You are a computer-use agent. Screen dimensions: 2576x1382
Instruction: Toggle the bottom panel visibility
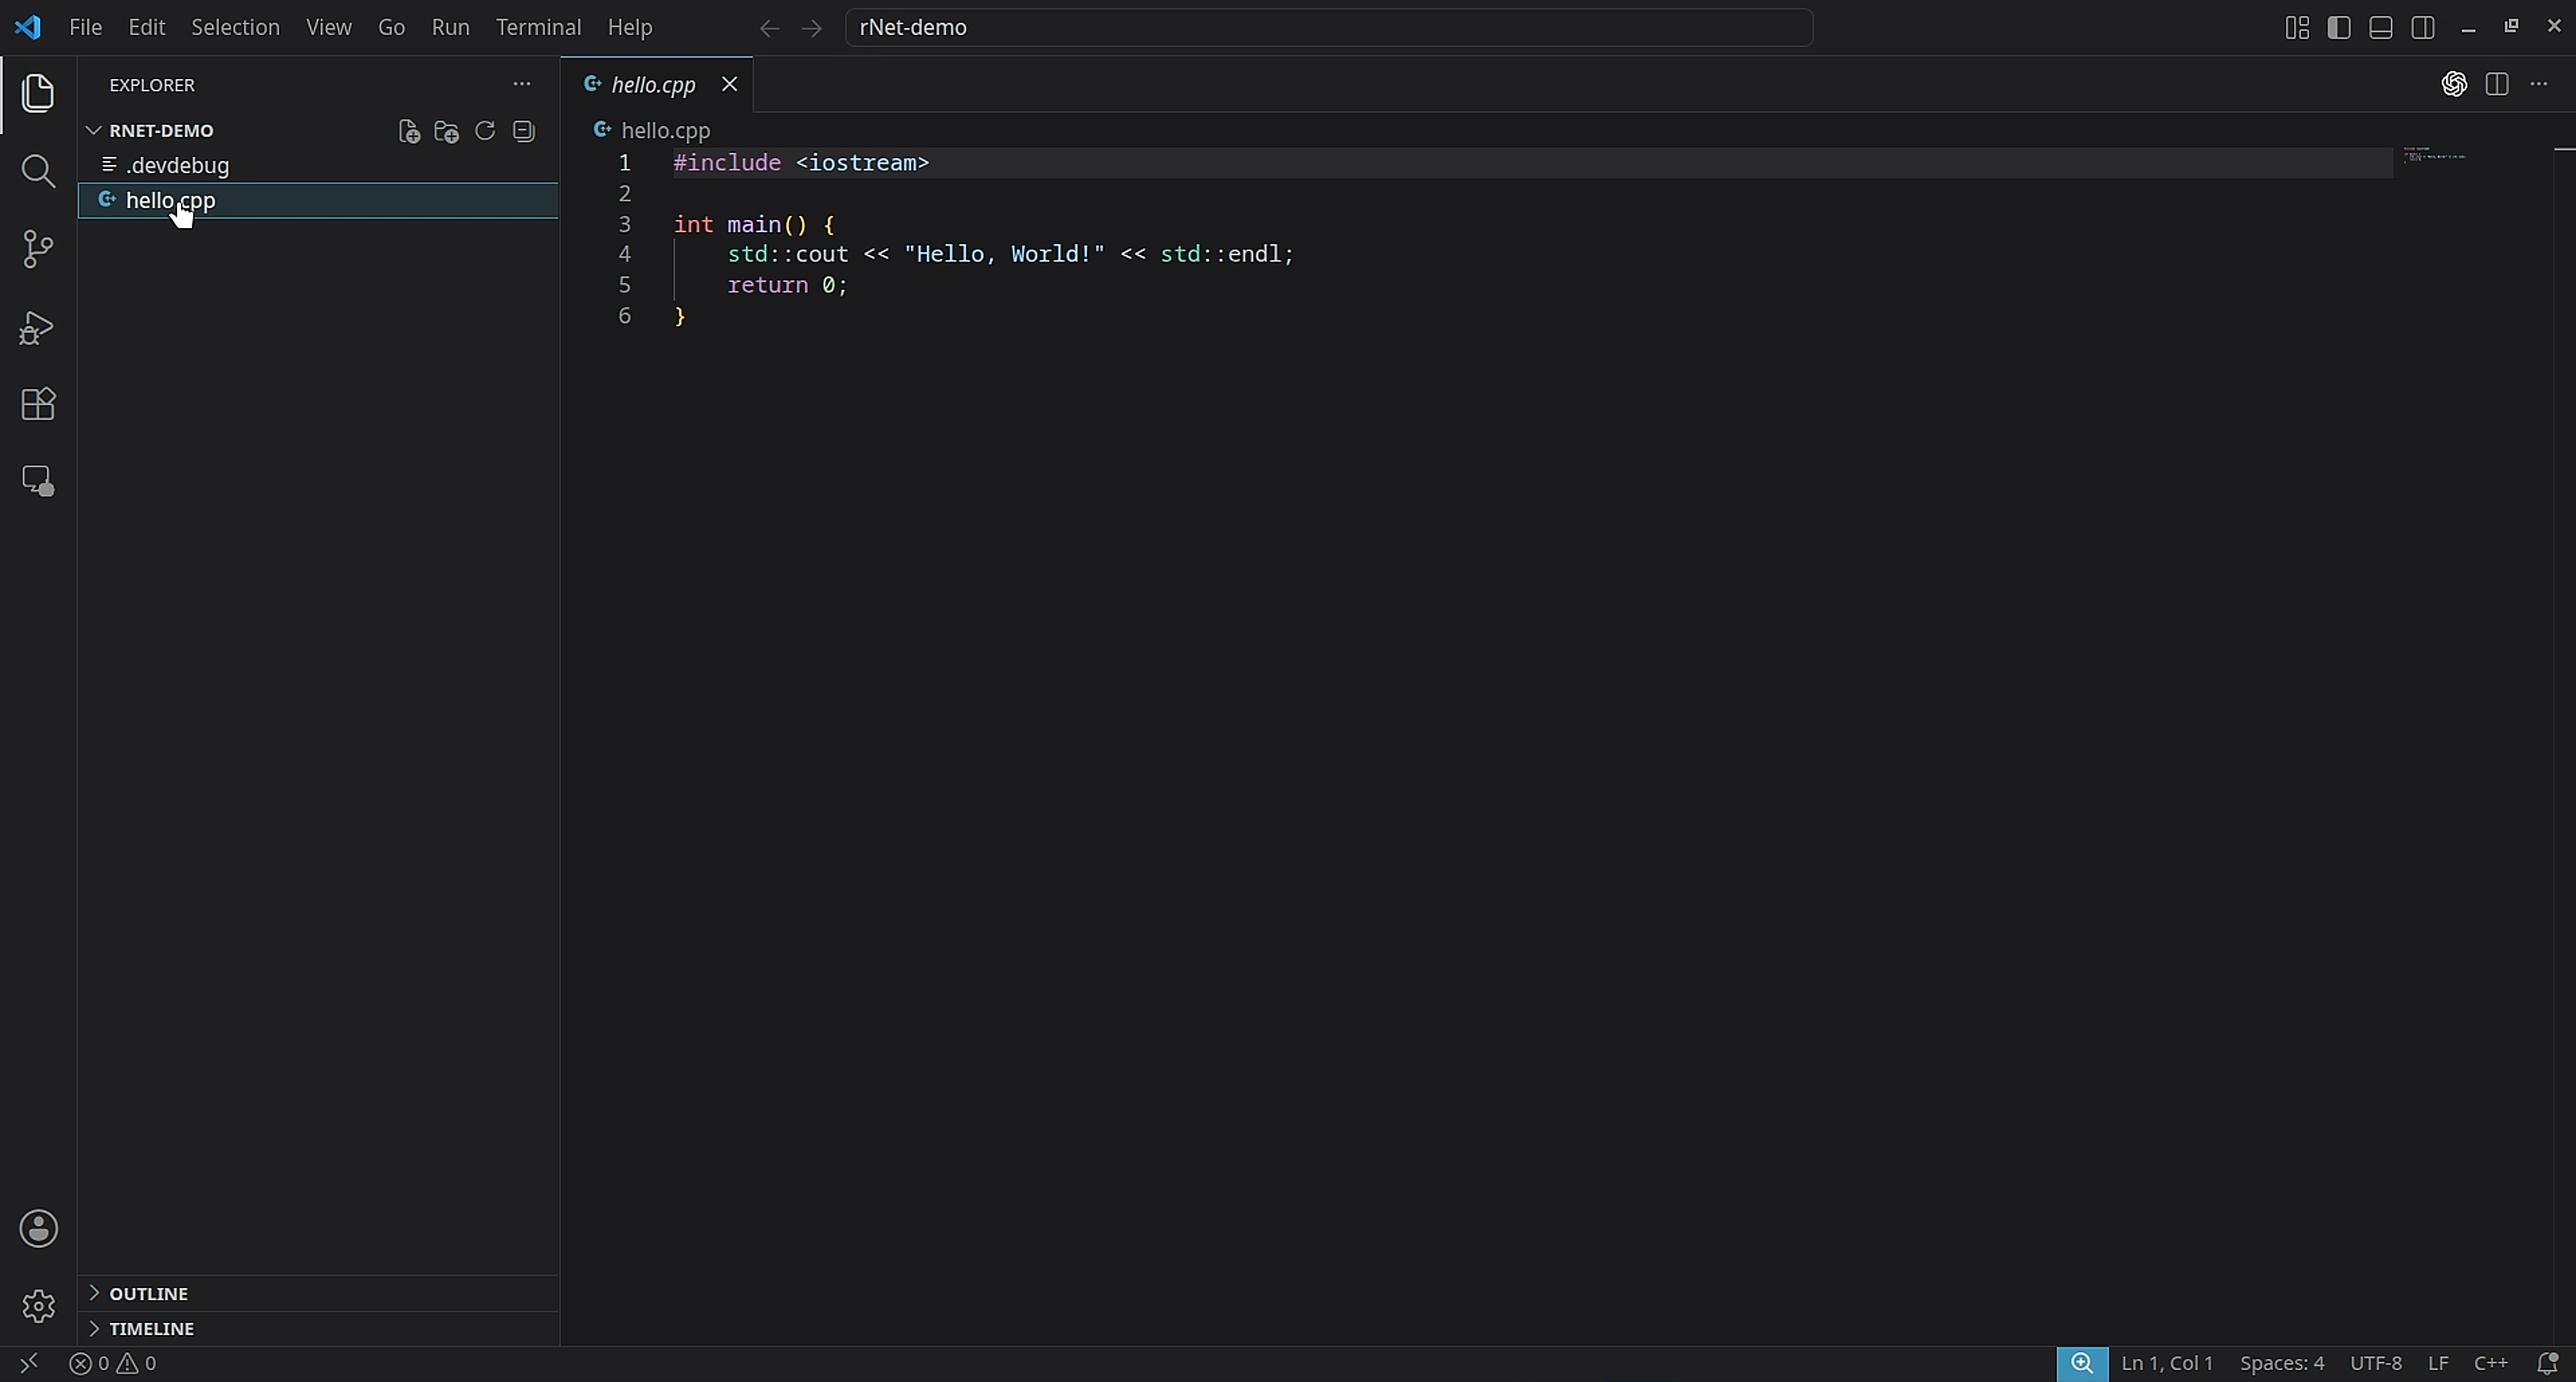tap(2381, 27)
